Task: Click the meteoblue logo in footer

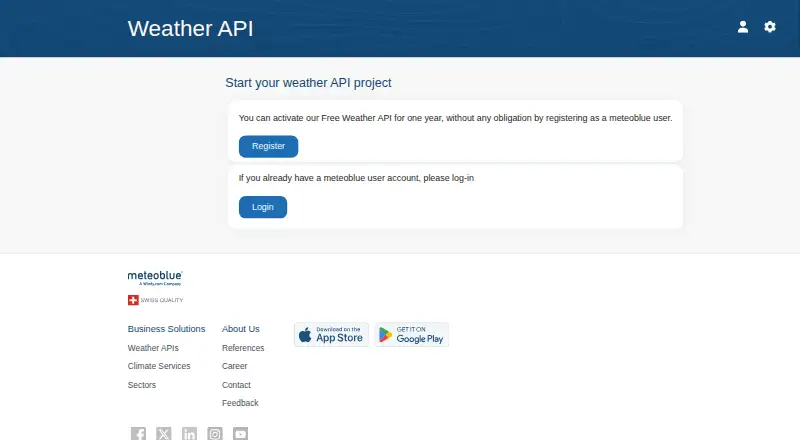Action: click(155, 278)
